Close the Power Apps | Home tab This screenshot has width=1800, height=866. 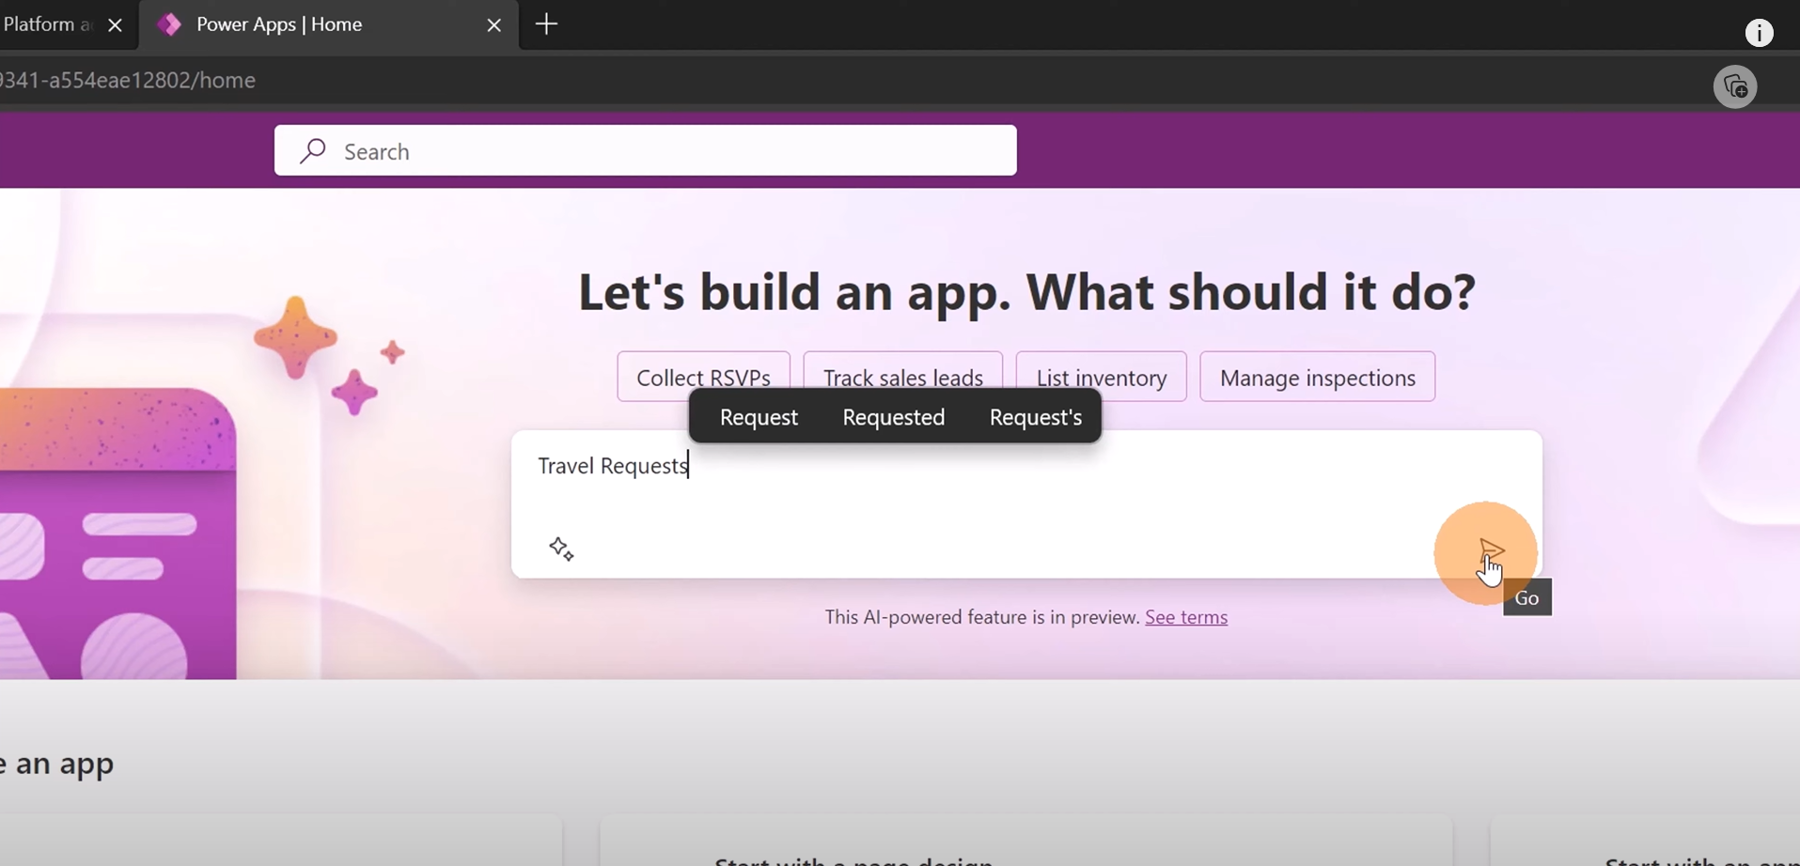[x=494, y=25]
